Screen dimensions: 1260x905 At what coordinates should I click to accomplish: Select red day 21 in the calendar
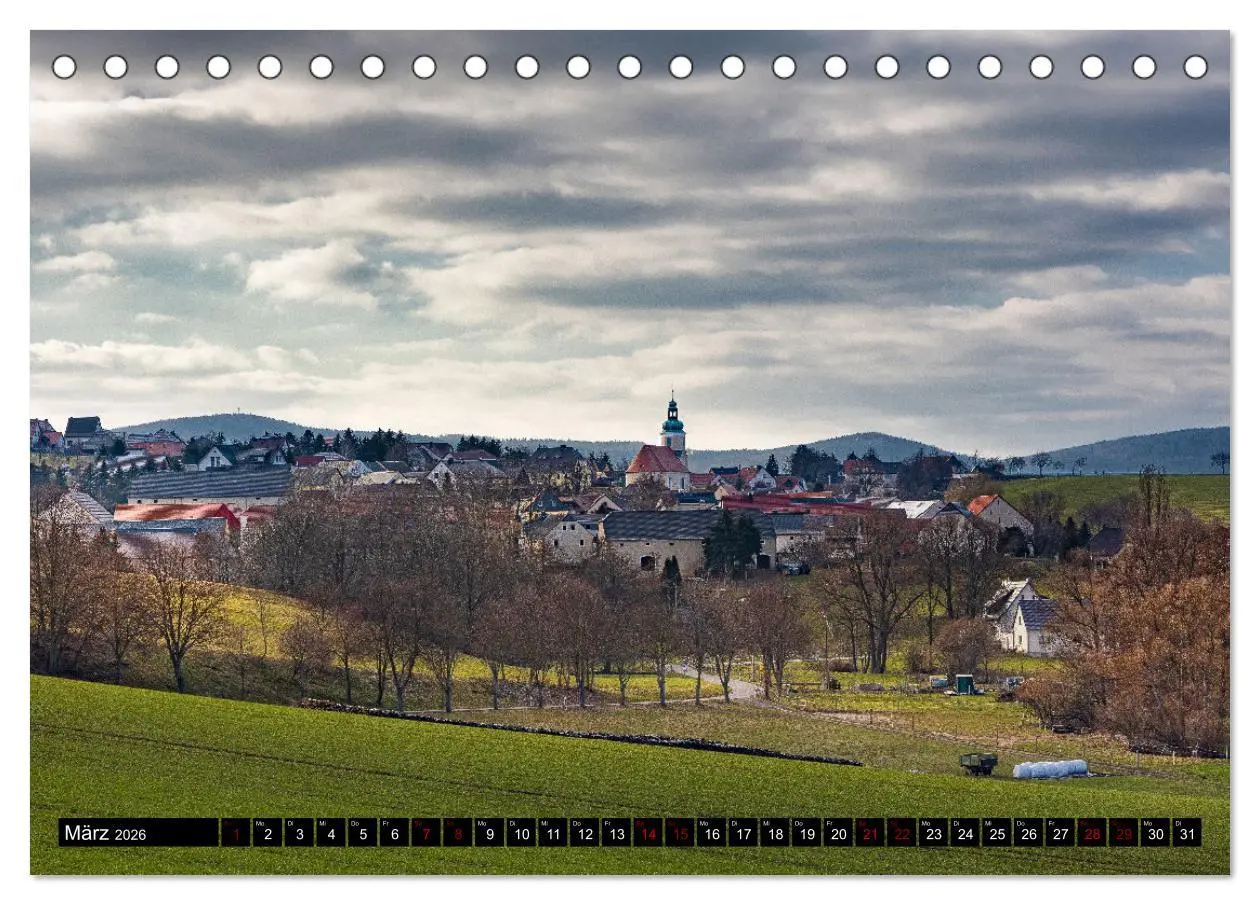pos(870,833)
